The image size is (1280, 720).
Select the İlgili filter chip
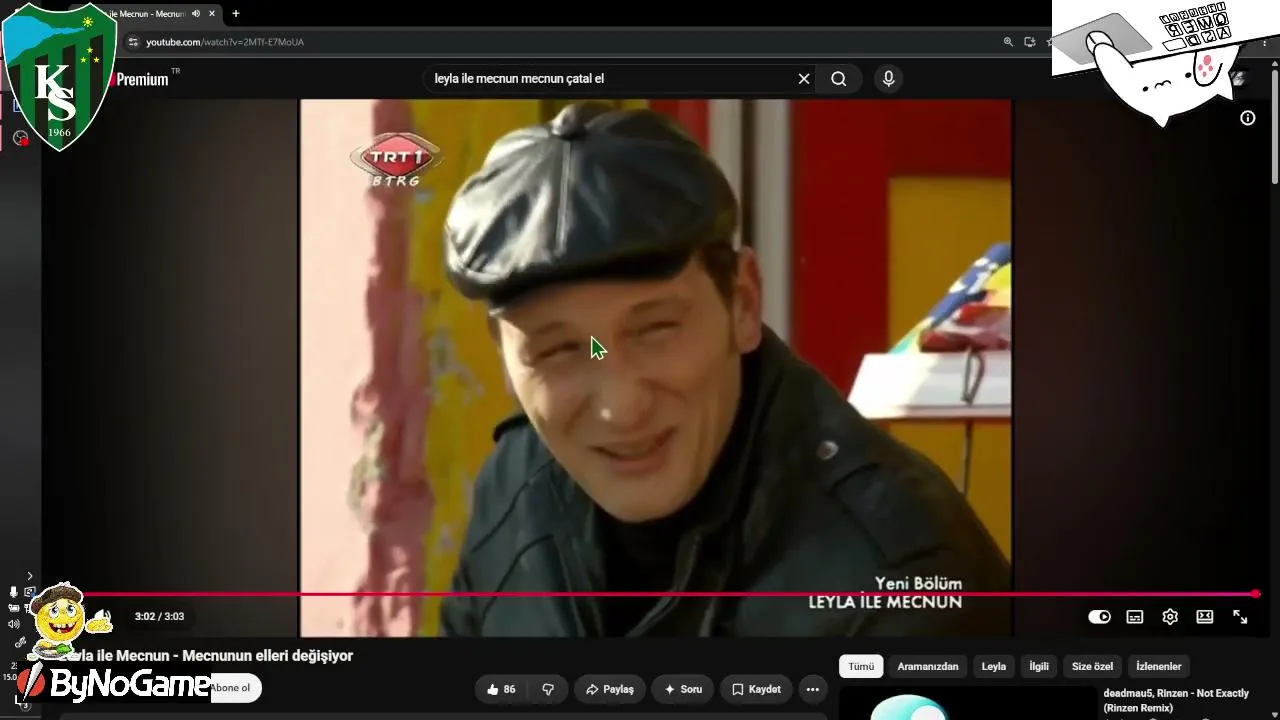[1039, 666]
